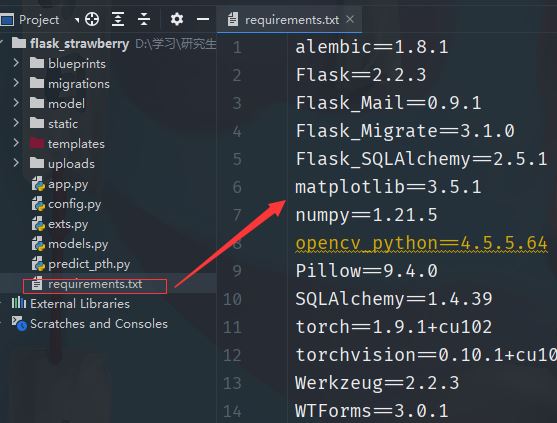This screenshot has width=557, height=423.
Task: Select the templates folder icon
Action: [x=37, y=143]
